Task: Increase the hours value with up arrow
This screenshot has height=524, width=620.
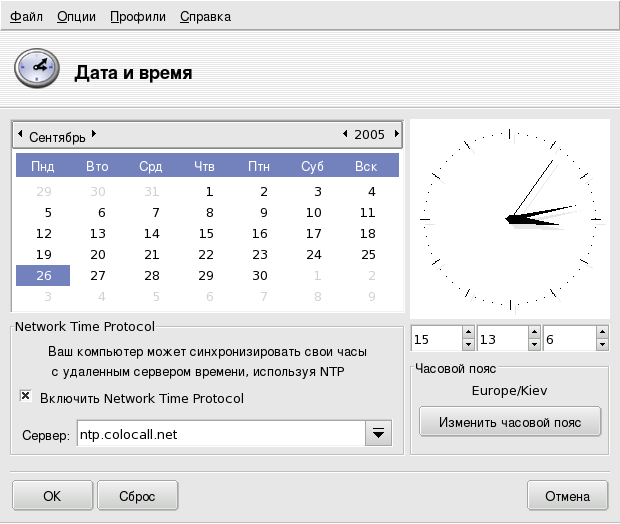Action: pos(468,335)
